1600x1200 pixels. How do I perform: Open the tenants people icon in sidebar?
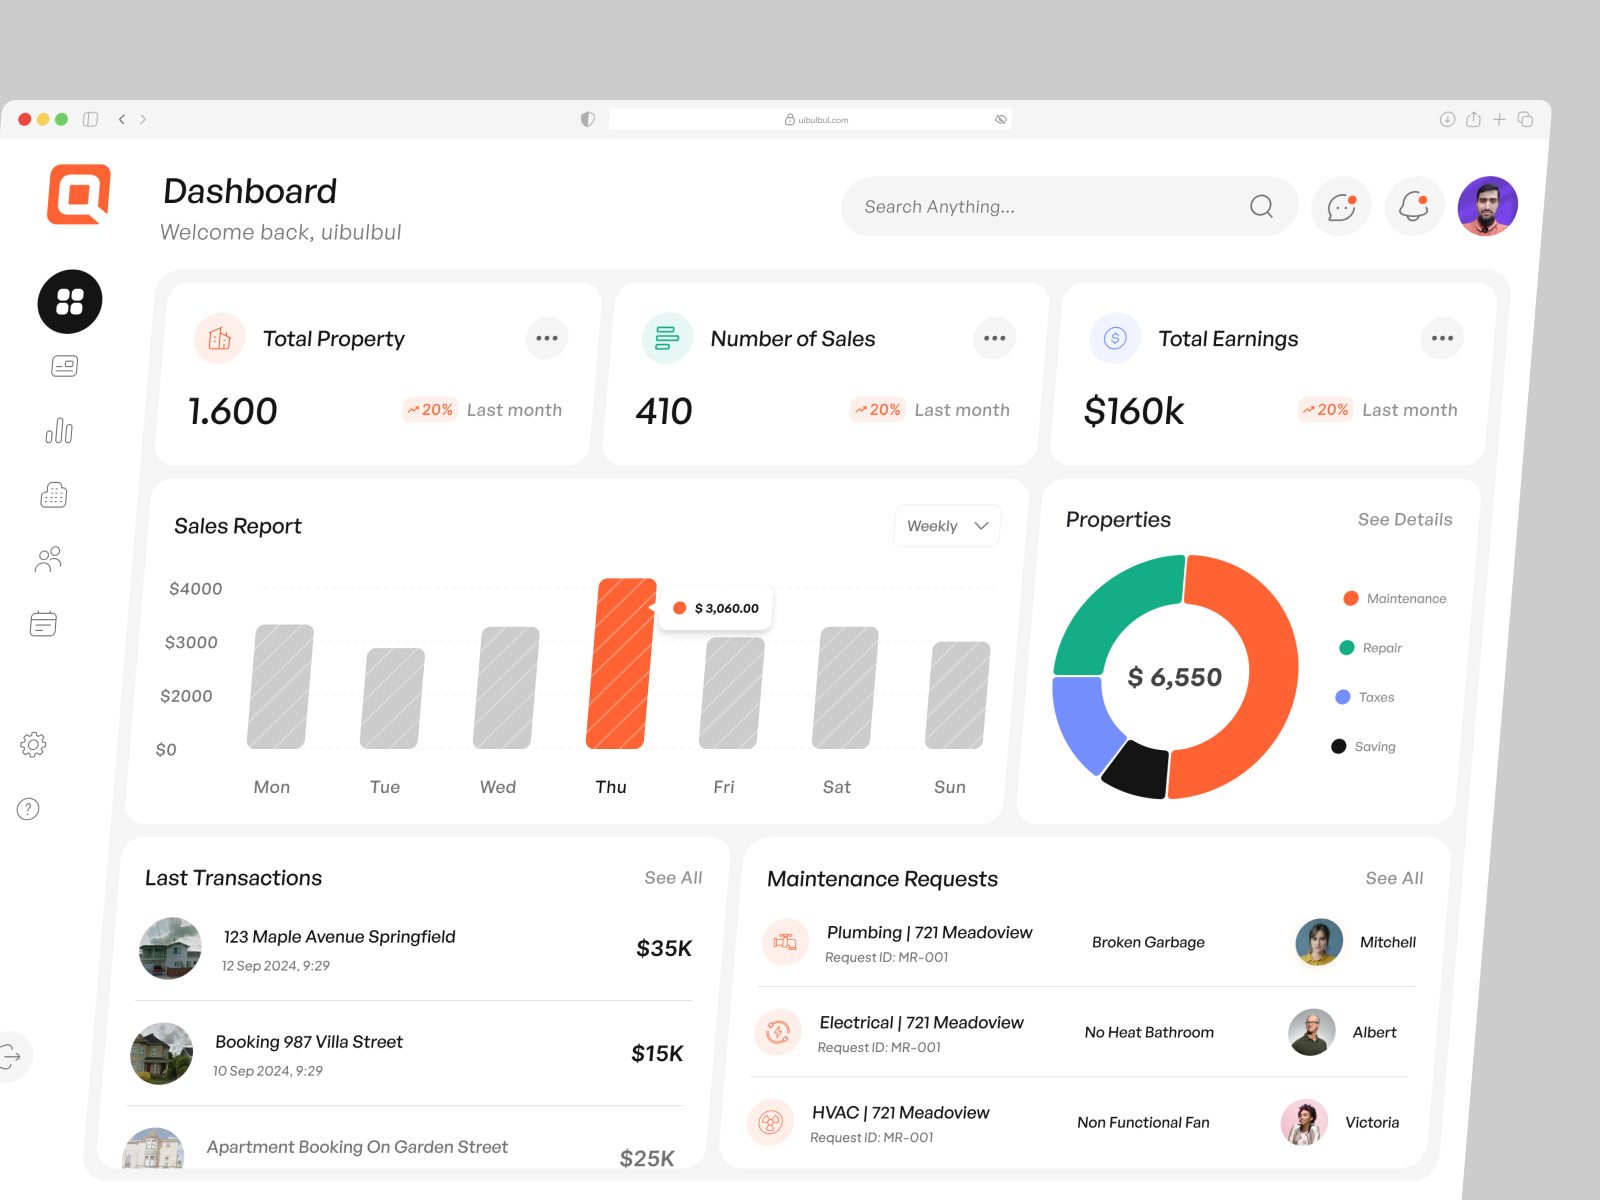click(x=49, y=559)
